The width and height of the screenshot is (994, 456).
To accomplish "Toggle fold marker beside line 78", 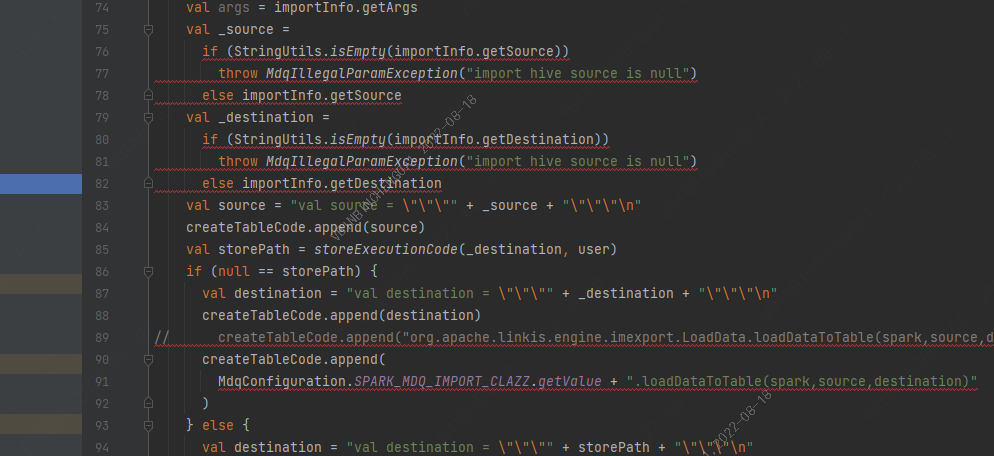I will [148, 96].
